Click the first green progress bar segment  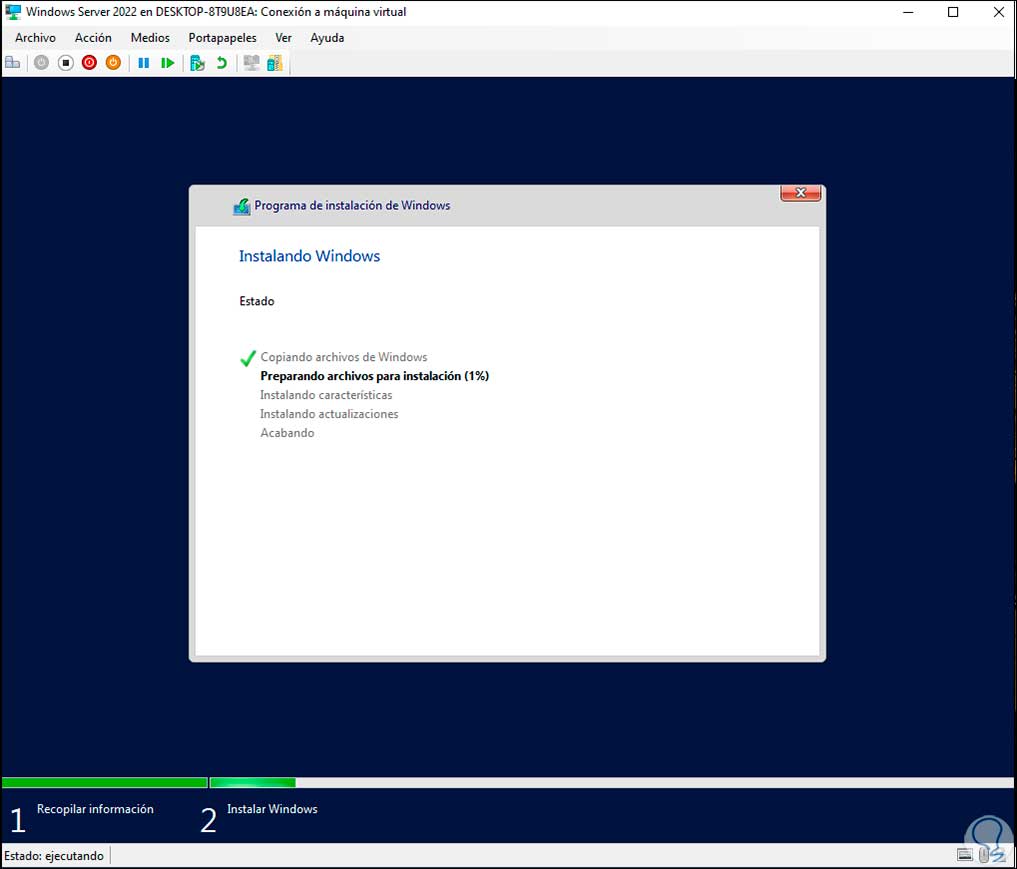pyautogui.click(x=104, y=783)
